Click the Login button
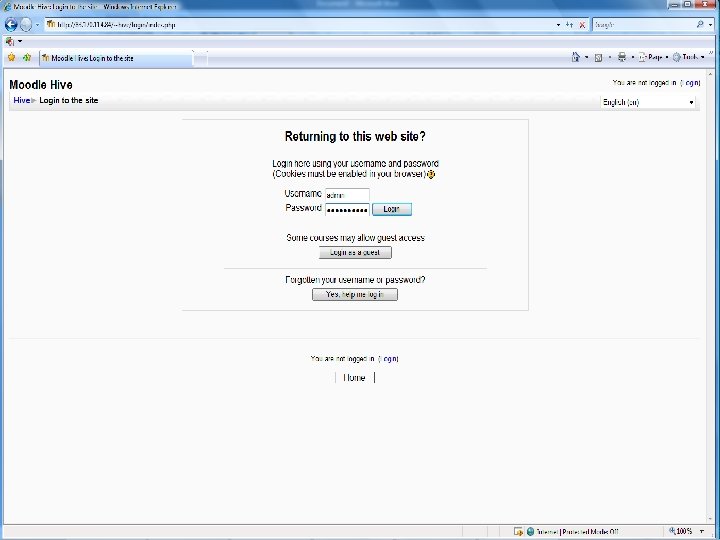The image size is (720, 540). pyautogui.click(x=392, y=209)
